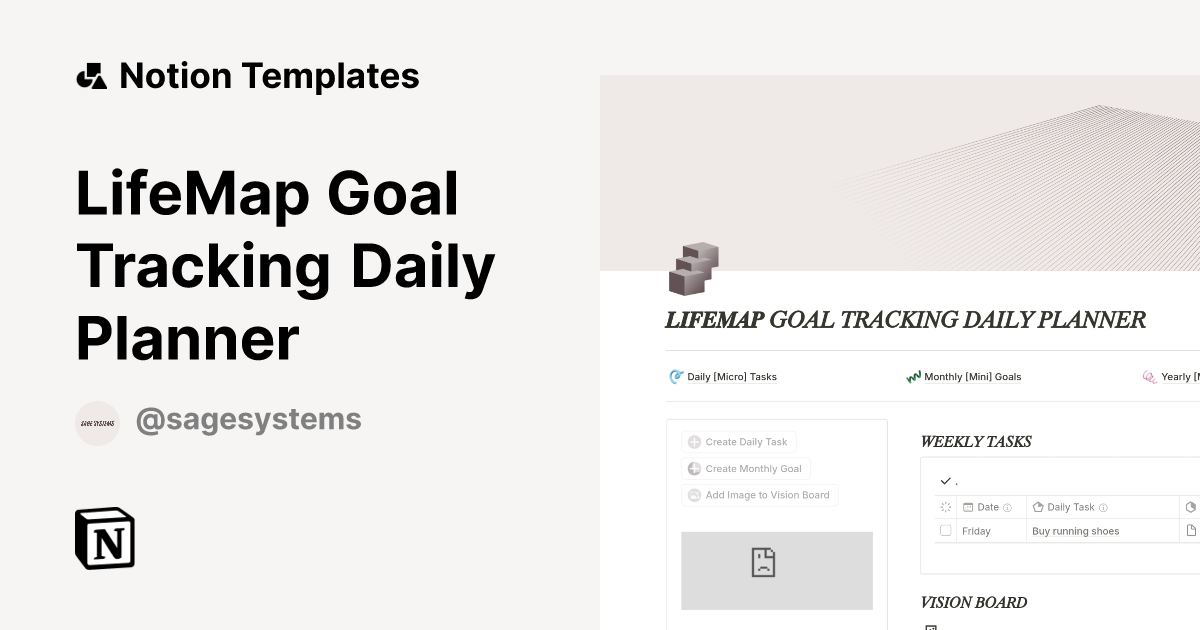The image size is (1200, 630).
Task: Open the sagesystems avatar badge
Action: (x=97, y=422)
